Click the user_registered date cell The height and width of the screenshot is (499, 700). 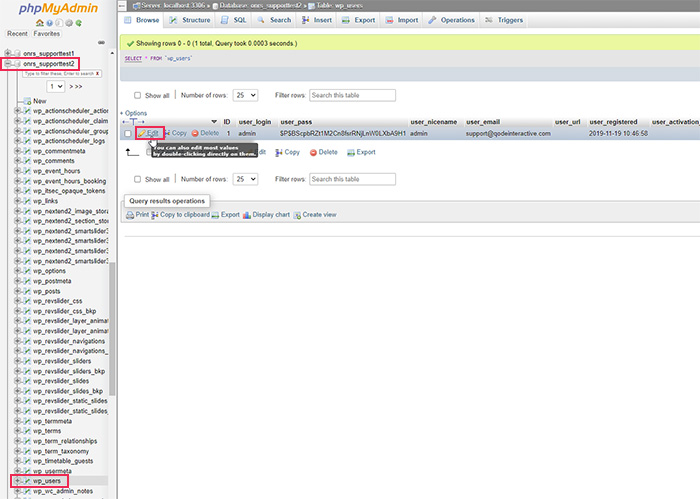[x=618, y=133]
